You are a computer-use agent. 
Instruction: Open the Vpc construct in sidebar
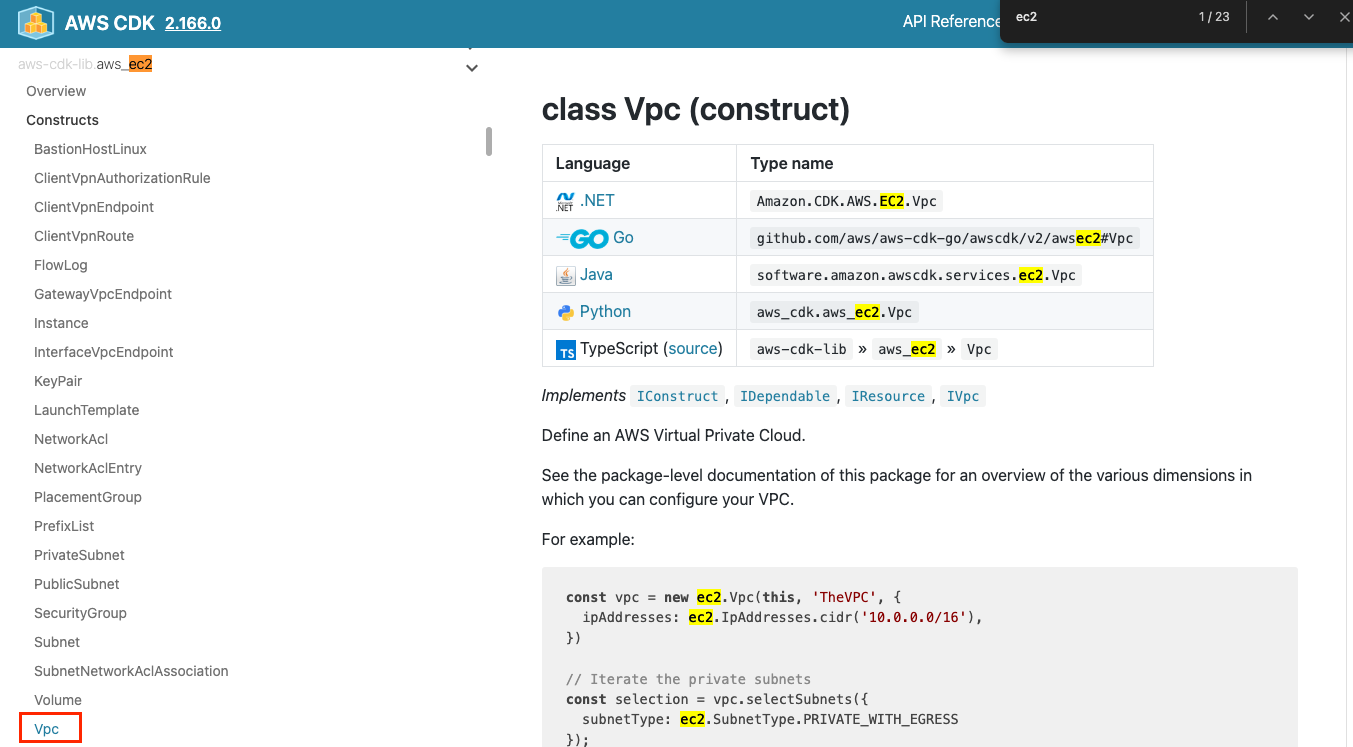pyautogui.click(x=46, y=728)
